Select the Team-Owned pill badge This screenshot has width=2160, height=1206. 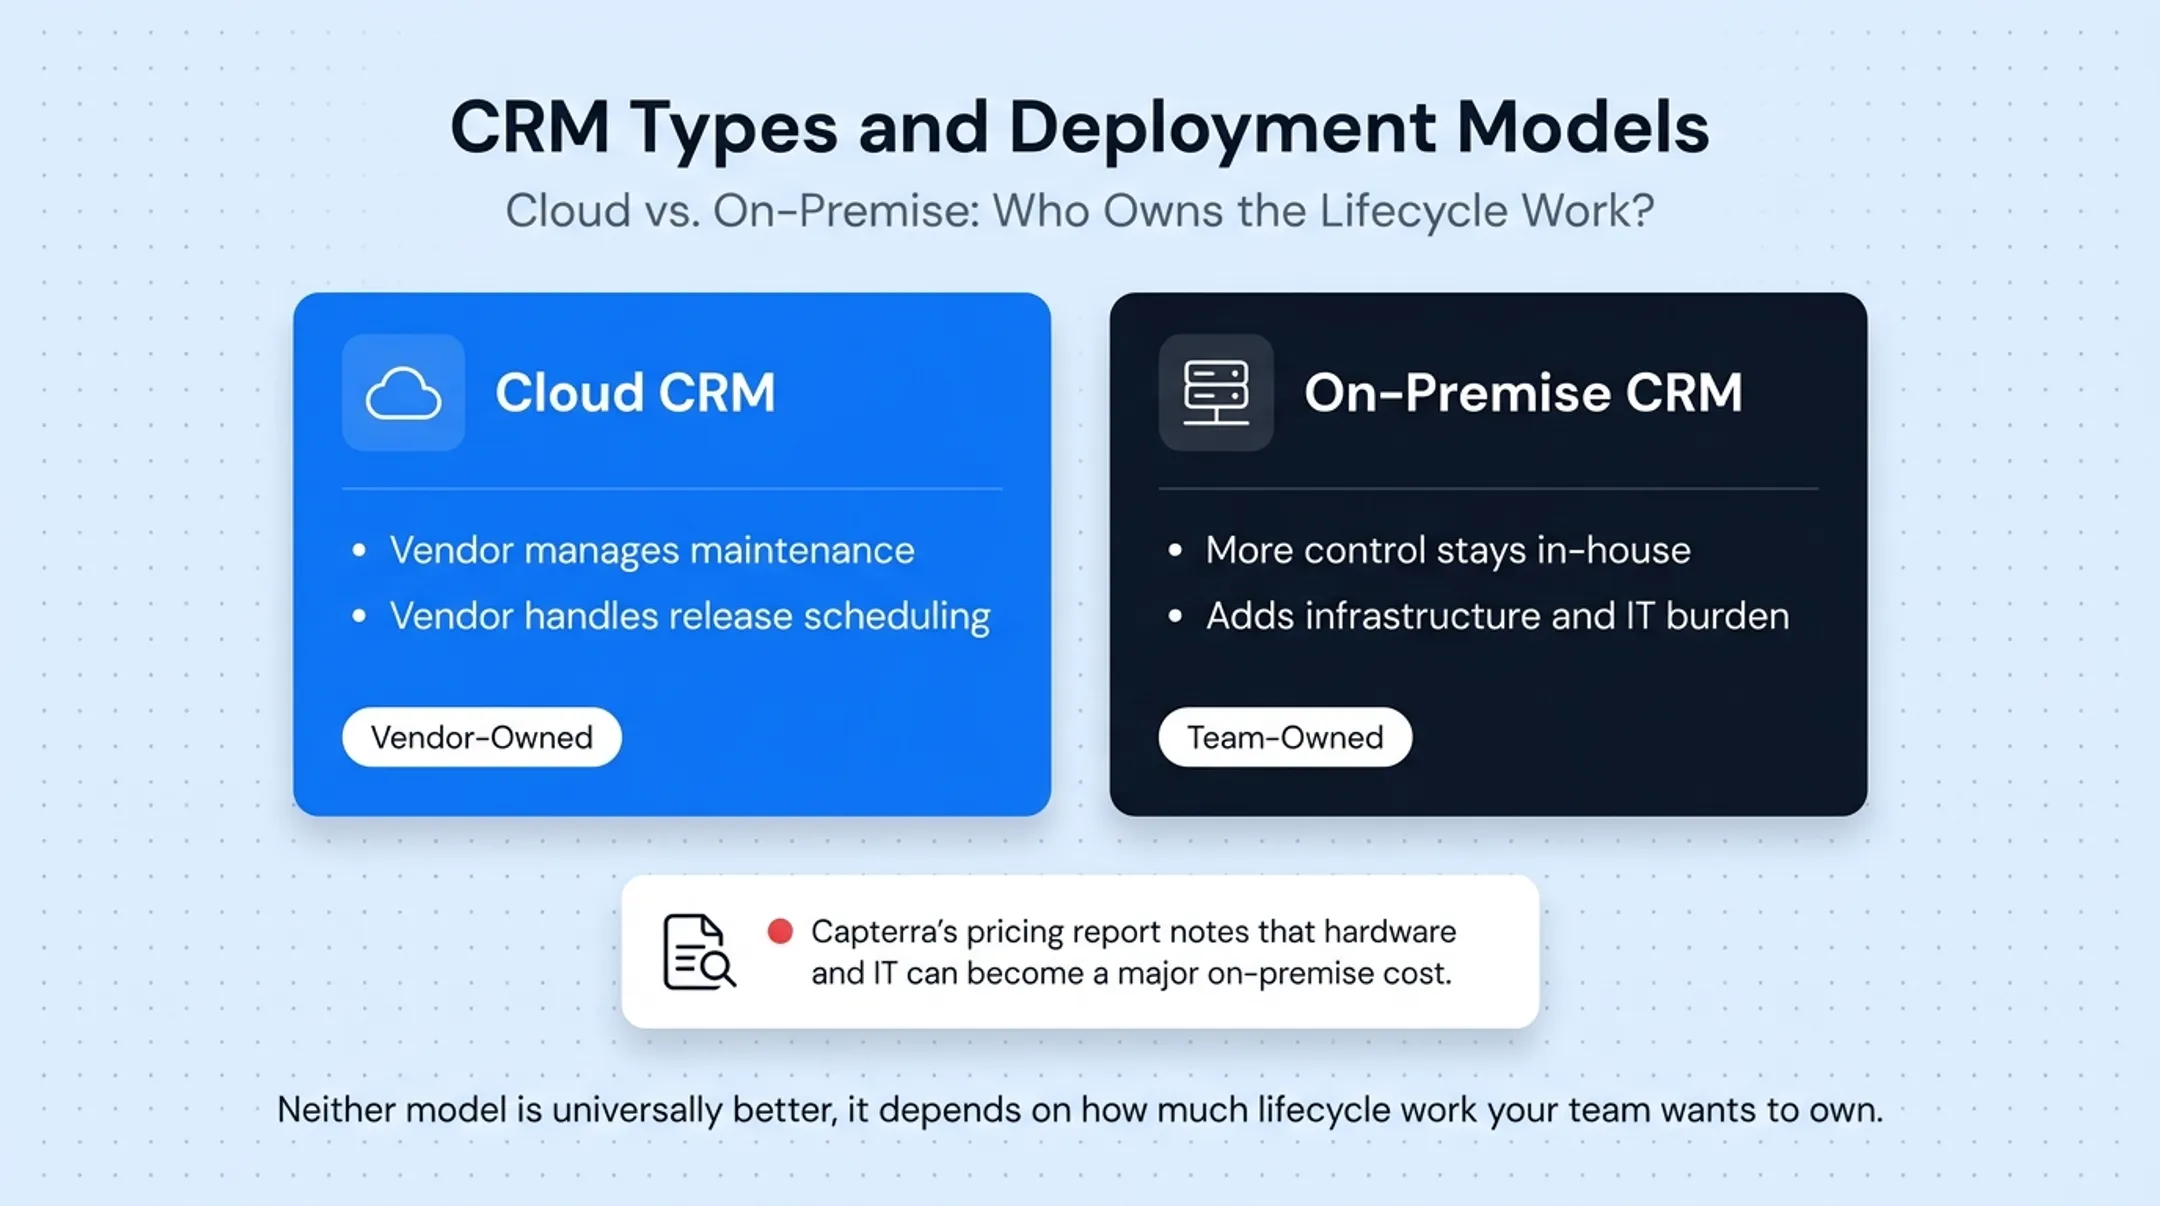pyautogui.click(x=1285, y=737)
